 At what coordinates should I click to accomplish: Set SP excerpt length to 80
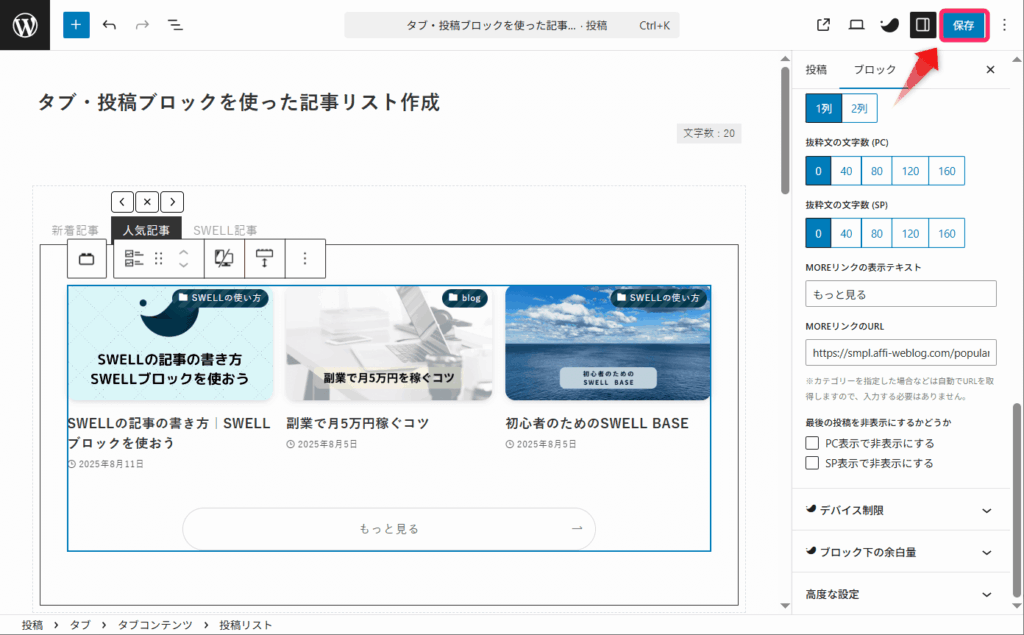click(x=876, y=233)
